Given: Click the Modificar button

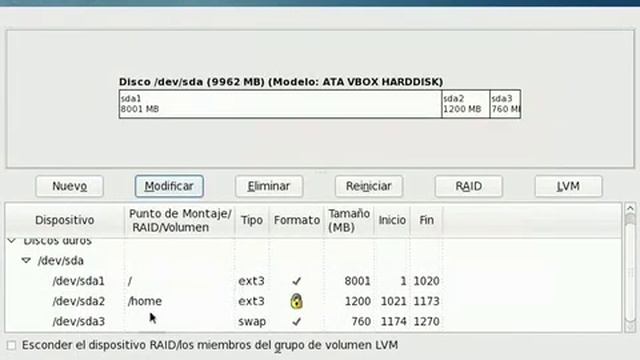Looking at the screenshot, I should (x=169, y=187).
